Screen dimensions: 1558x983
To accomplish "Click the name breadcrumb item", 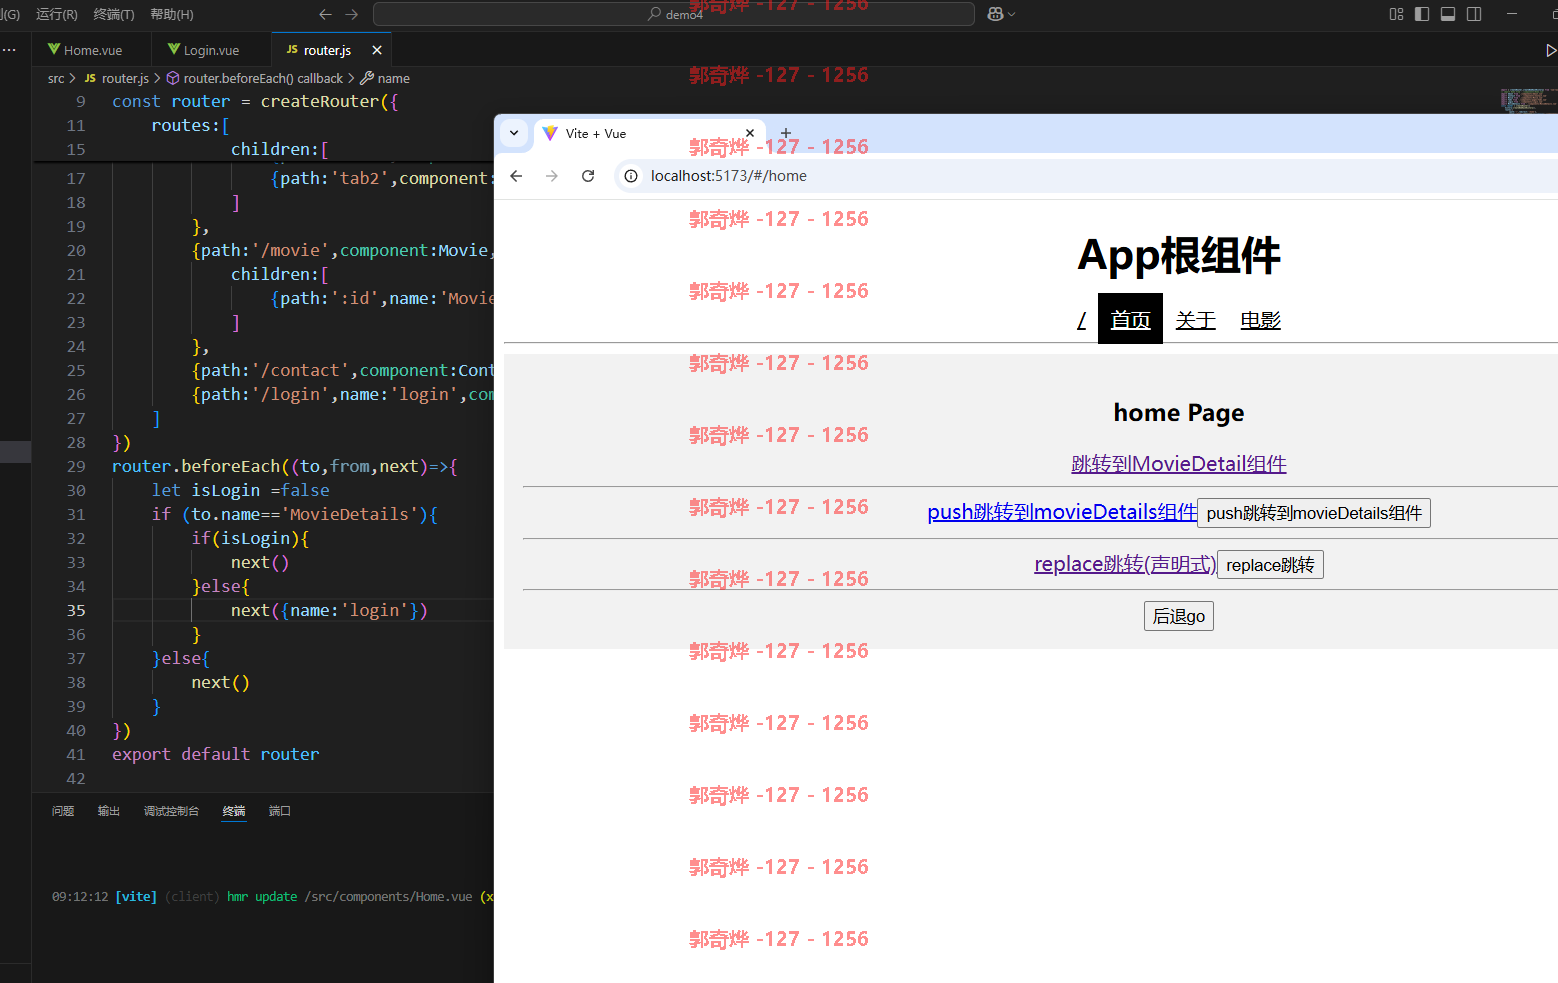I will [394, 78].
